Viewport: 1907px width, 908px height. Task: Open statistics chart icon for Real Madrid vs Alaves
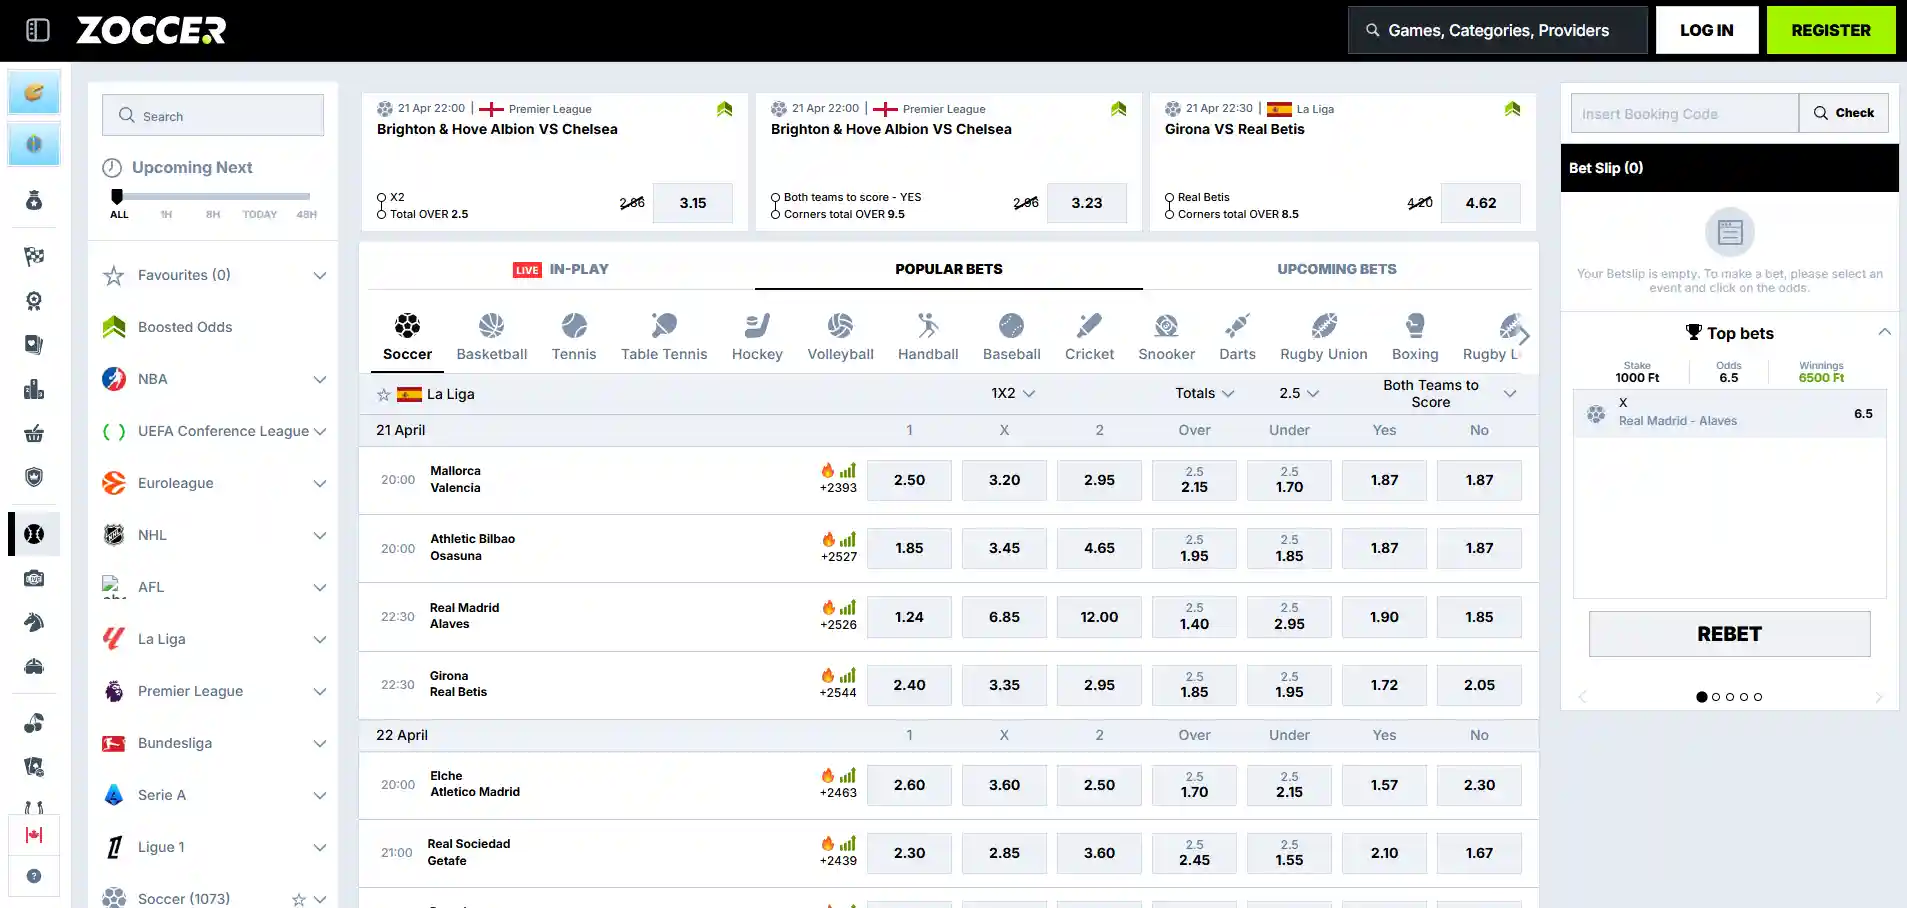tap(848, 608)
